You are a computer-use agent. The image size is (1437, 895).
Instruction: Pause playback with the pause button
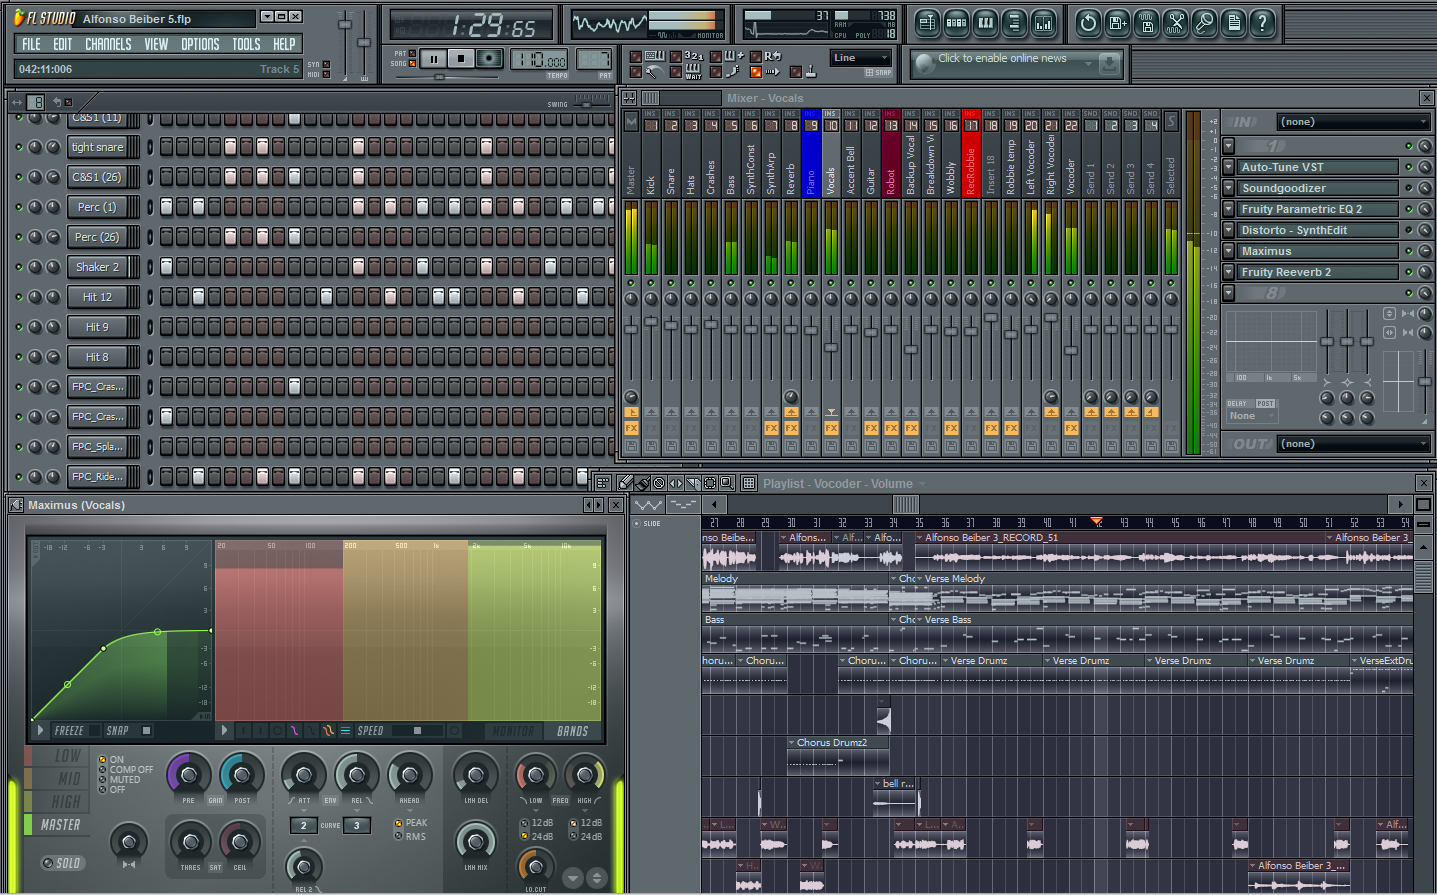434,59
